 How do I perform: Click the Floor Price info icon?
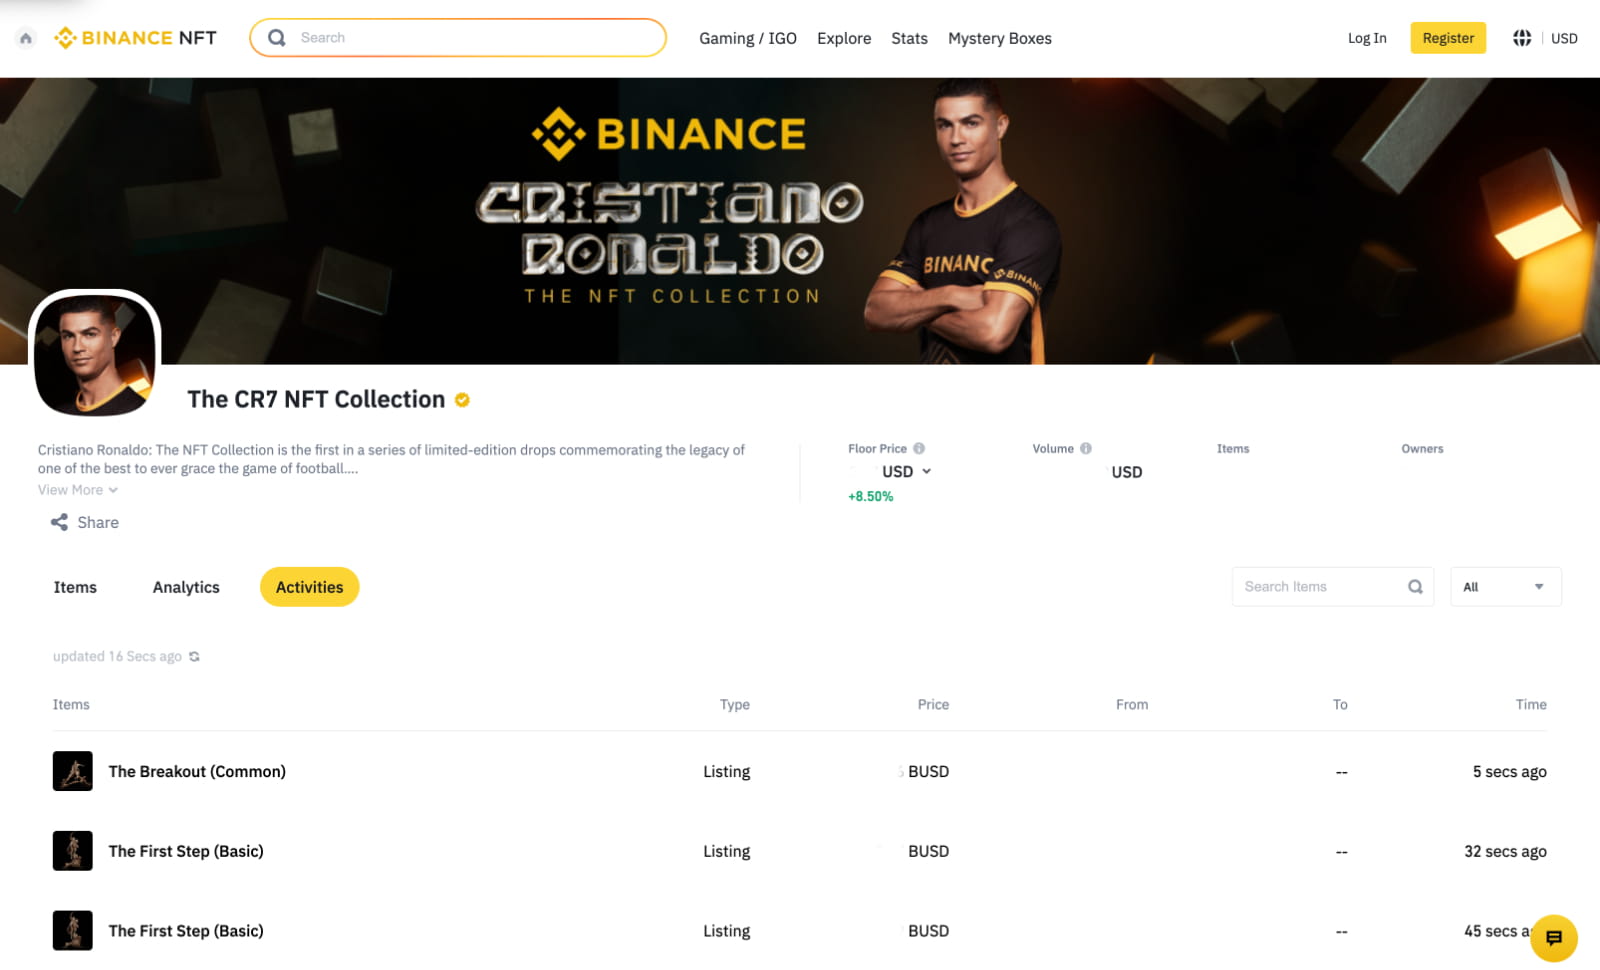click(919, 448)
